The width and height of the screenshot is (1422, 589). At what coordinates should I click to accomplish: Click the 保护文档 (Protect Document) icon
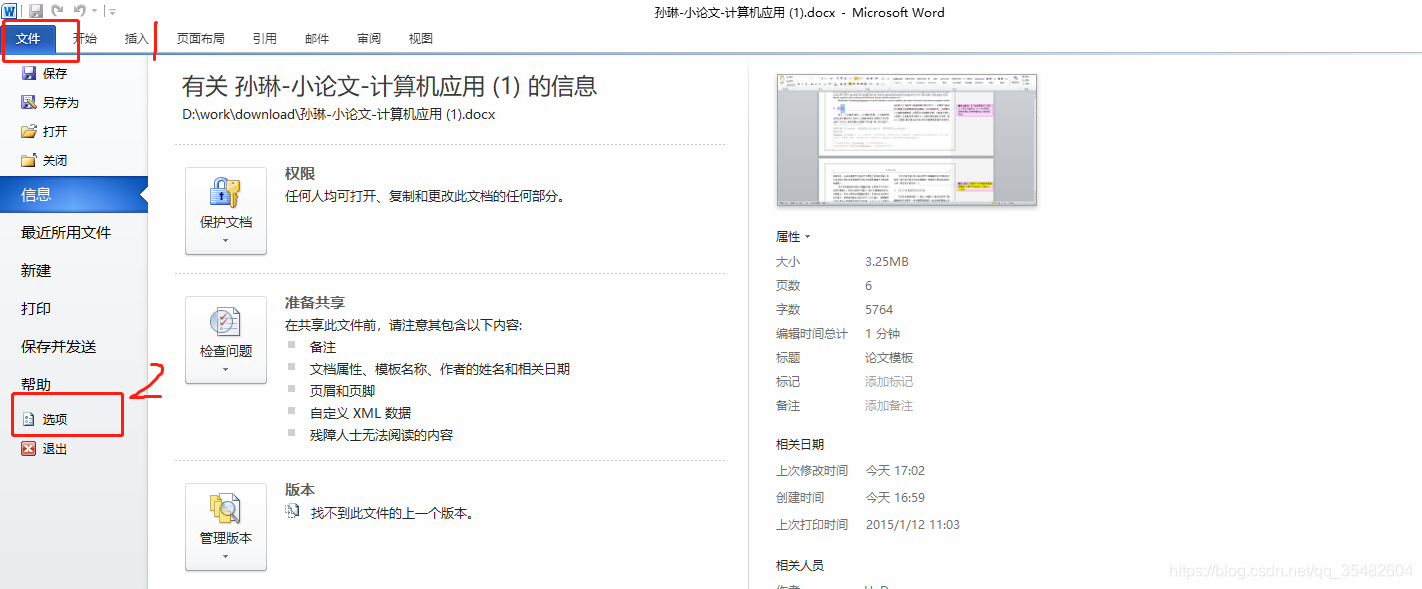click(225, 198)
